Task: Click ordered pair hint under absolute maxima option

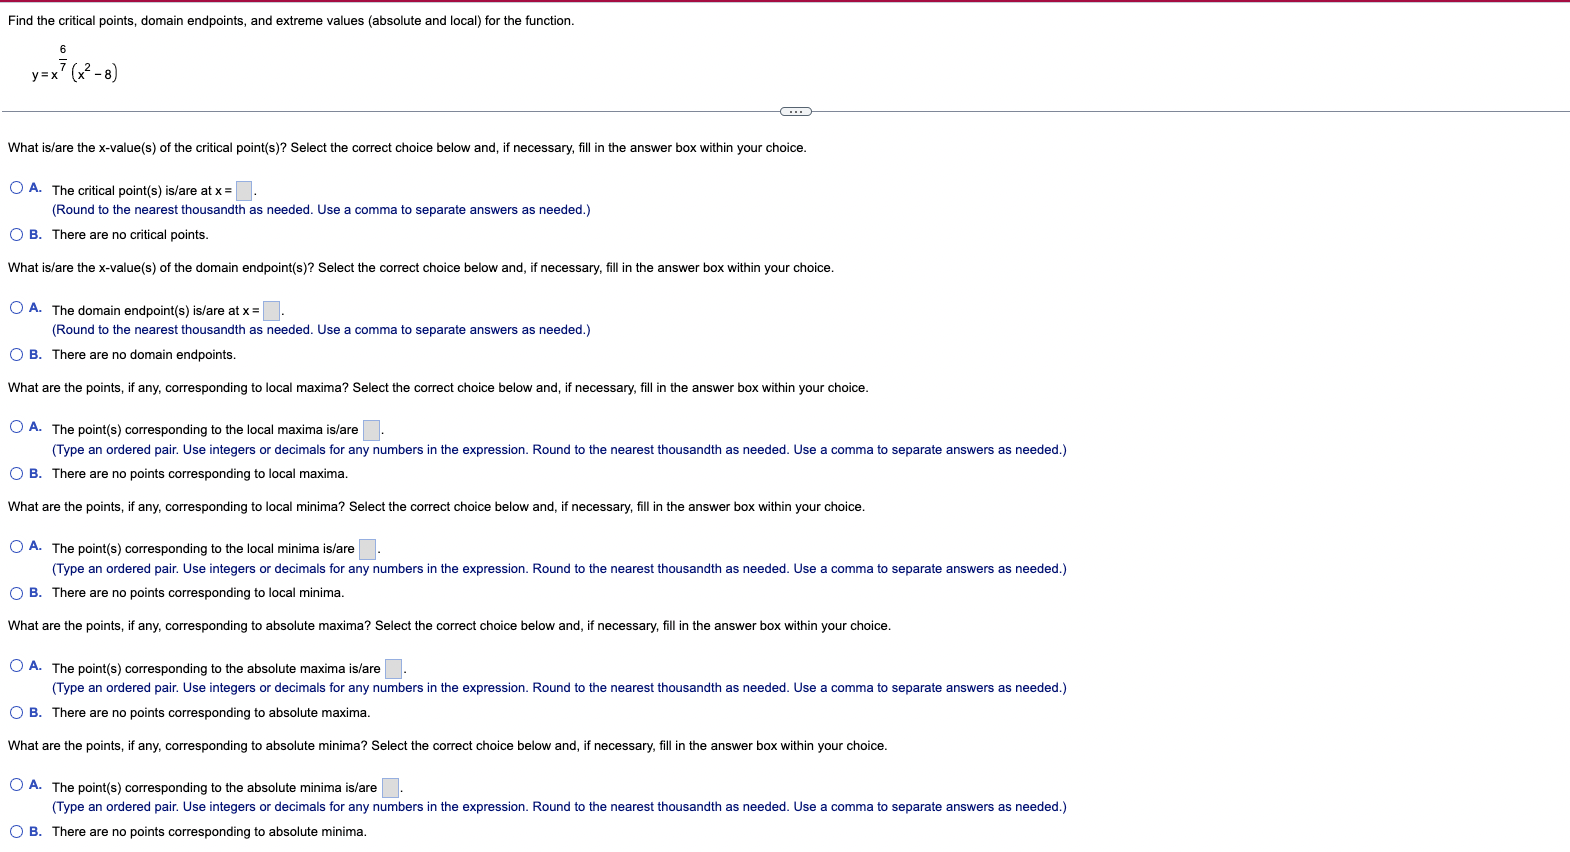Action: tap(559, 688)
